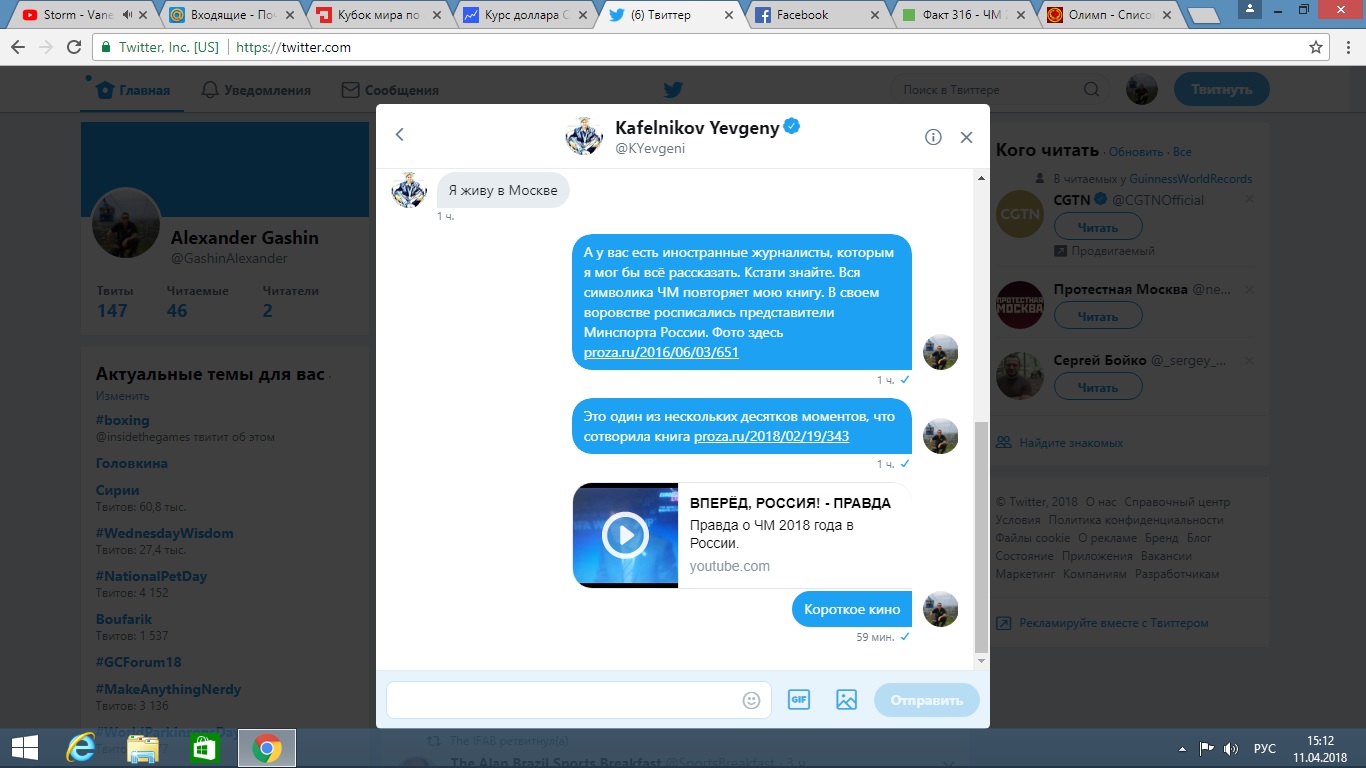Open Сообщения messages tab
Screen dimensions: 1366x768
click(390, 90)
